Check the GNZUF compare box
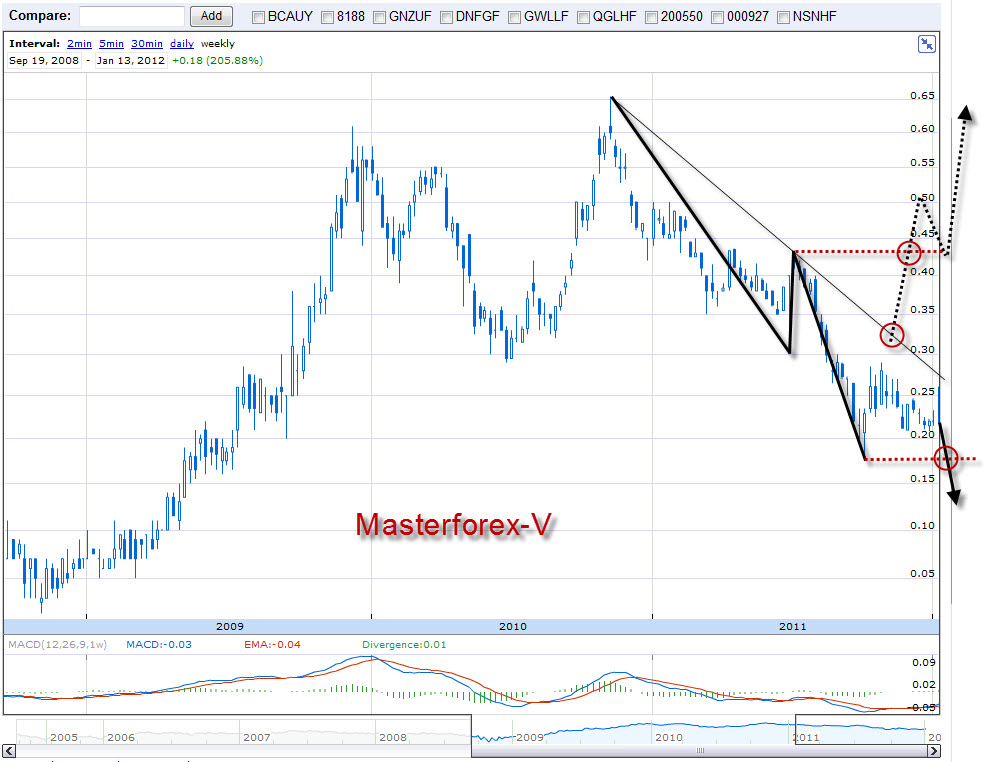The image size is (986, 762). (379, 17)
